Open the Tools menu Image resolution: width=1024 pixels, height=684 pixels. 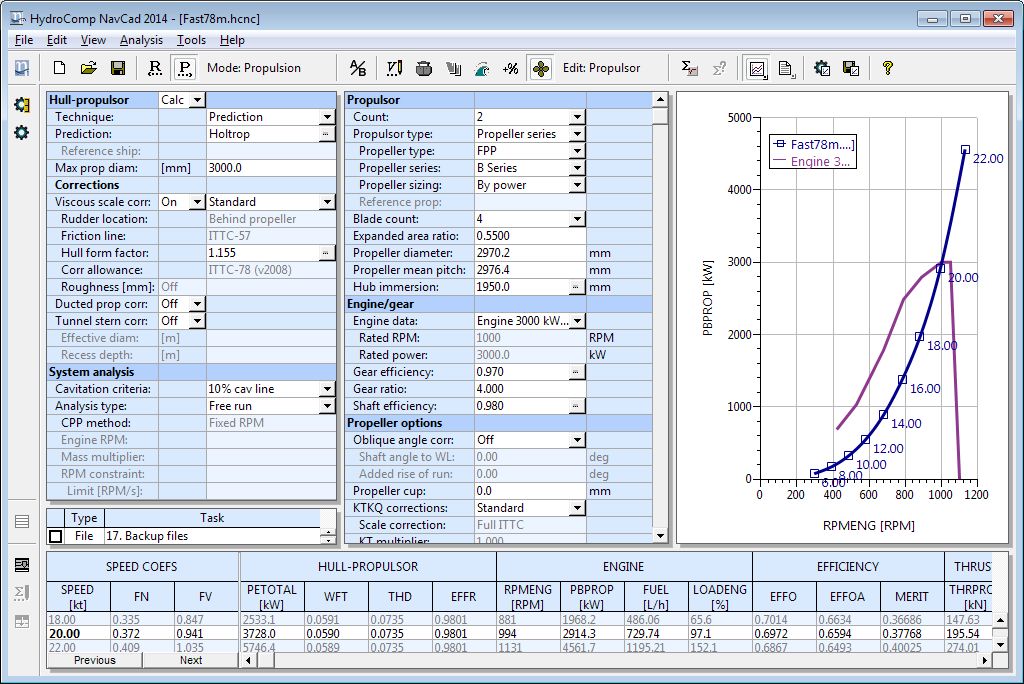coord(191,40)
